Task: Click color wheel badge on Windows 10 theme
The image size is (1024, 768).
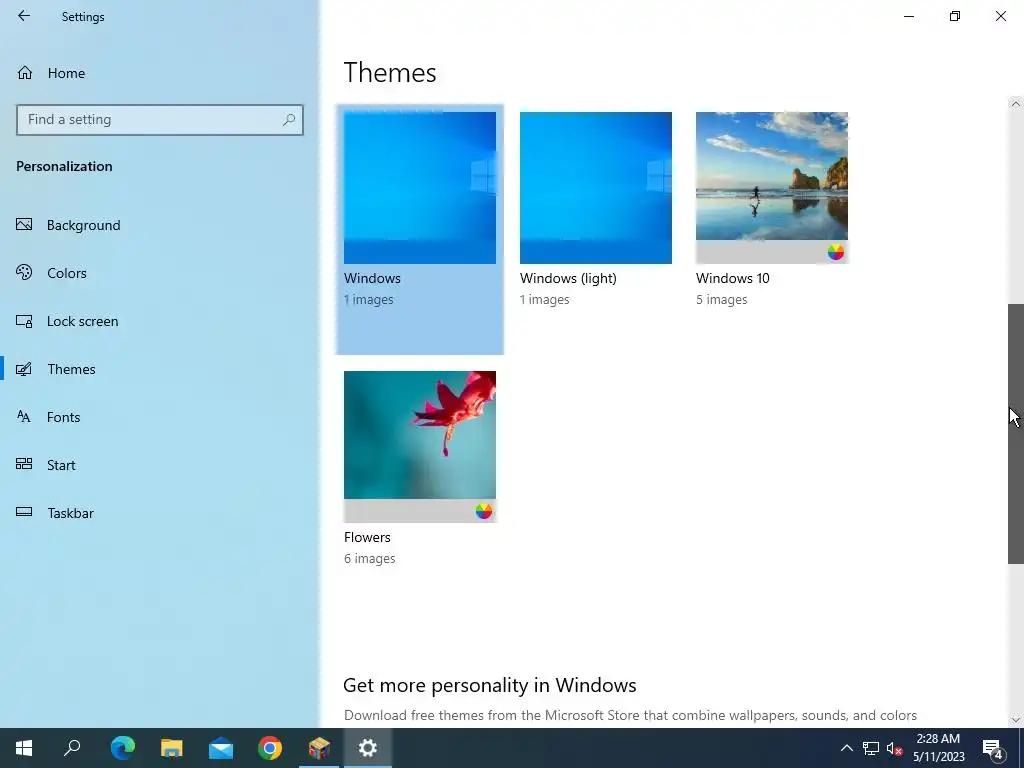Action: click(x=835, y=252)
